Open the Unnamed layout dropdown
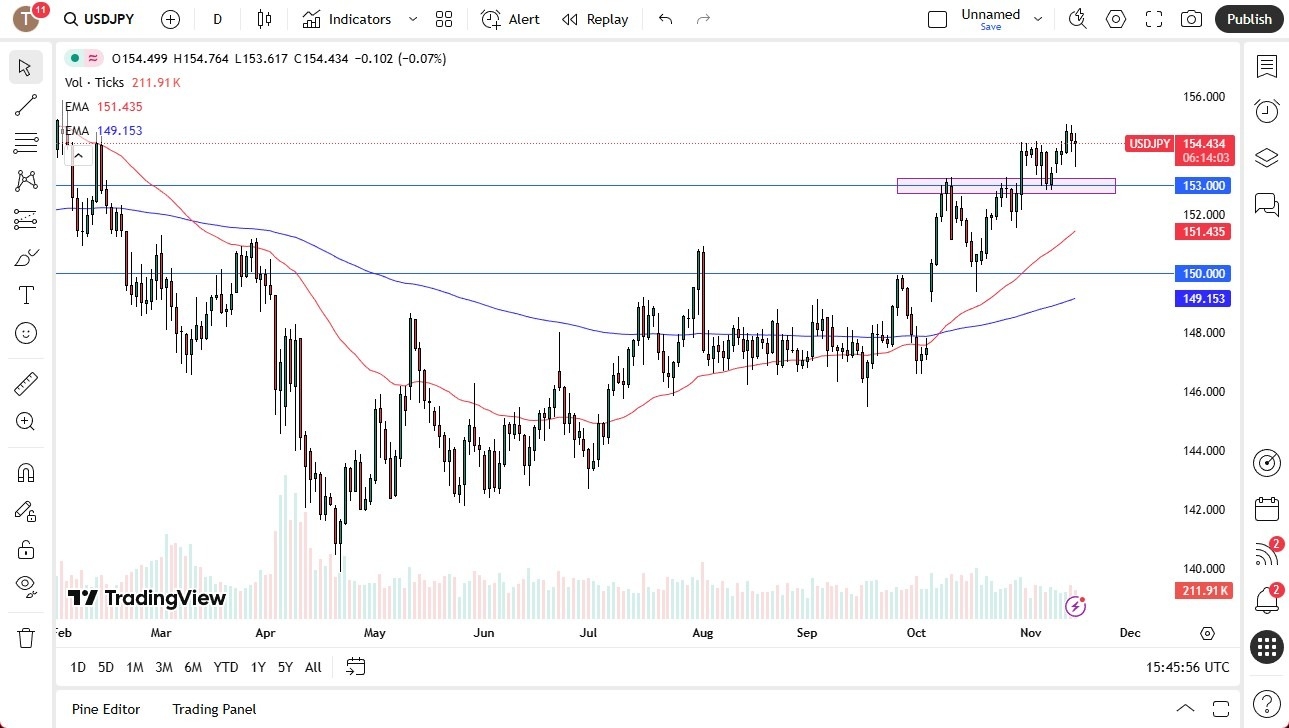 pos(1038,17)
